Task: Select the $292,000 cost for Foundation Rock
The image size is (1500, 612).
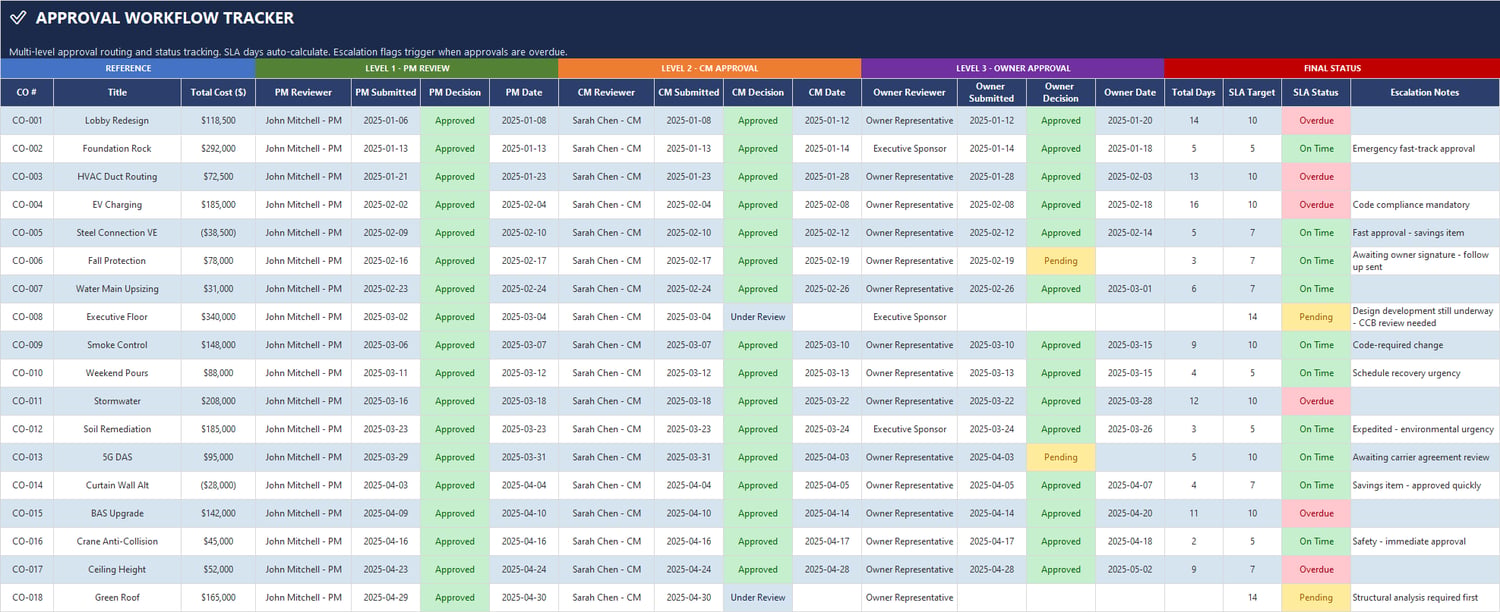Action: pyautogui.click(x=219, y=148)
